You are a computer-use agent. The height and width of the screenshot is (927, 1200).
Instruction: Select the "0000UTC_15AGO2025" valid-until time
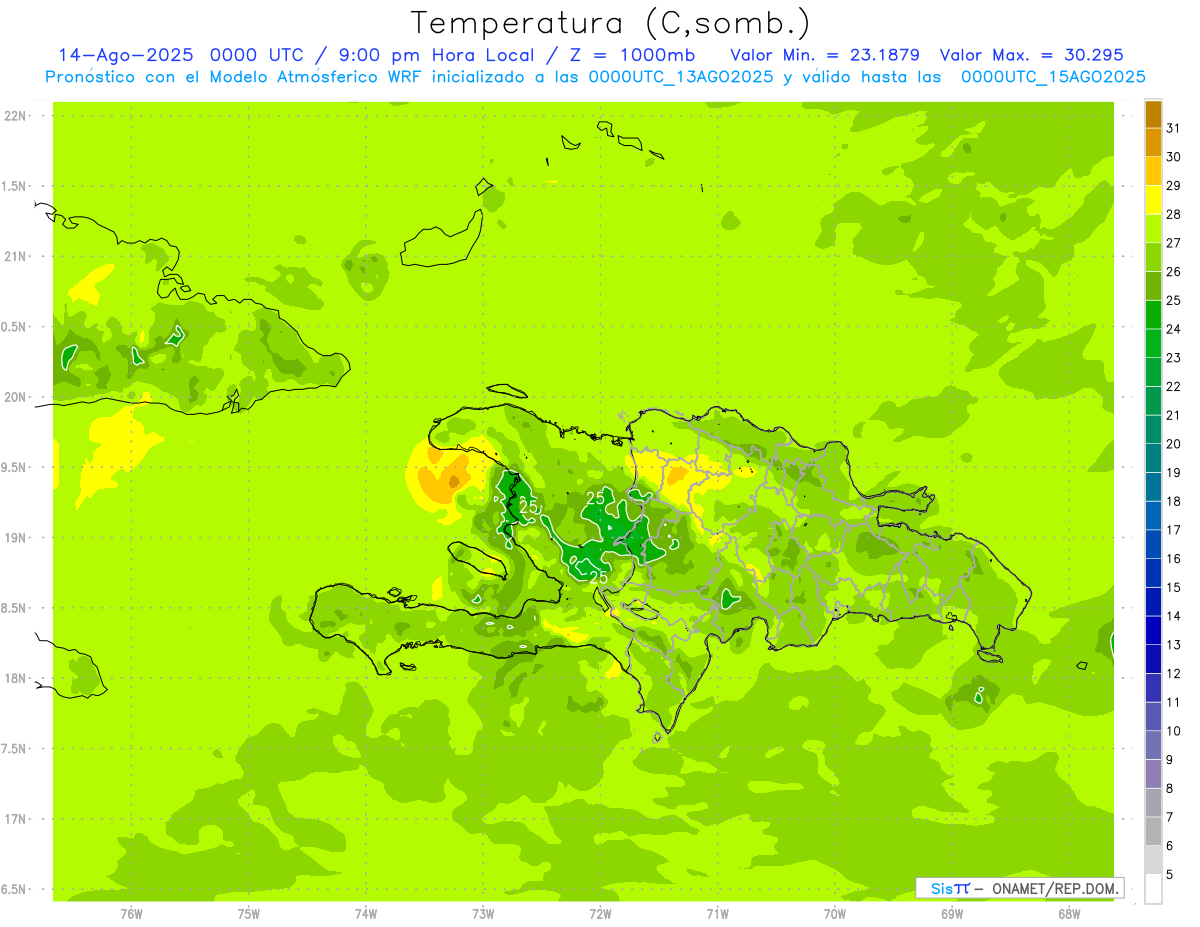[x=1053, y=77]
